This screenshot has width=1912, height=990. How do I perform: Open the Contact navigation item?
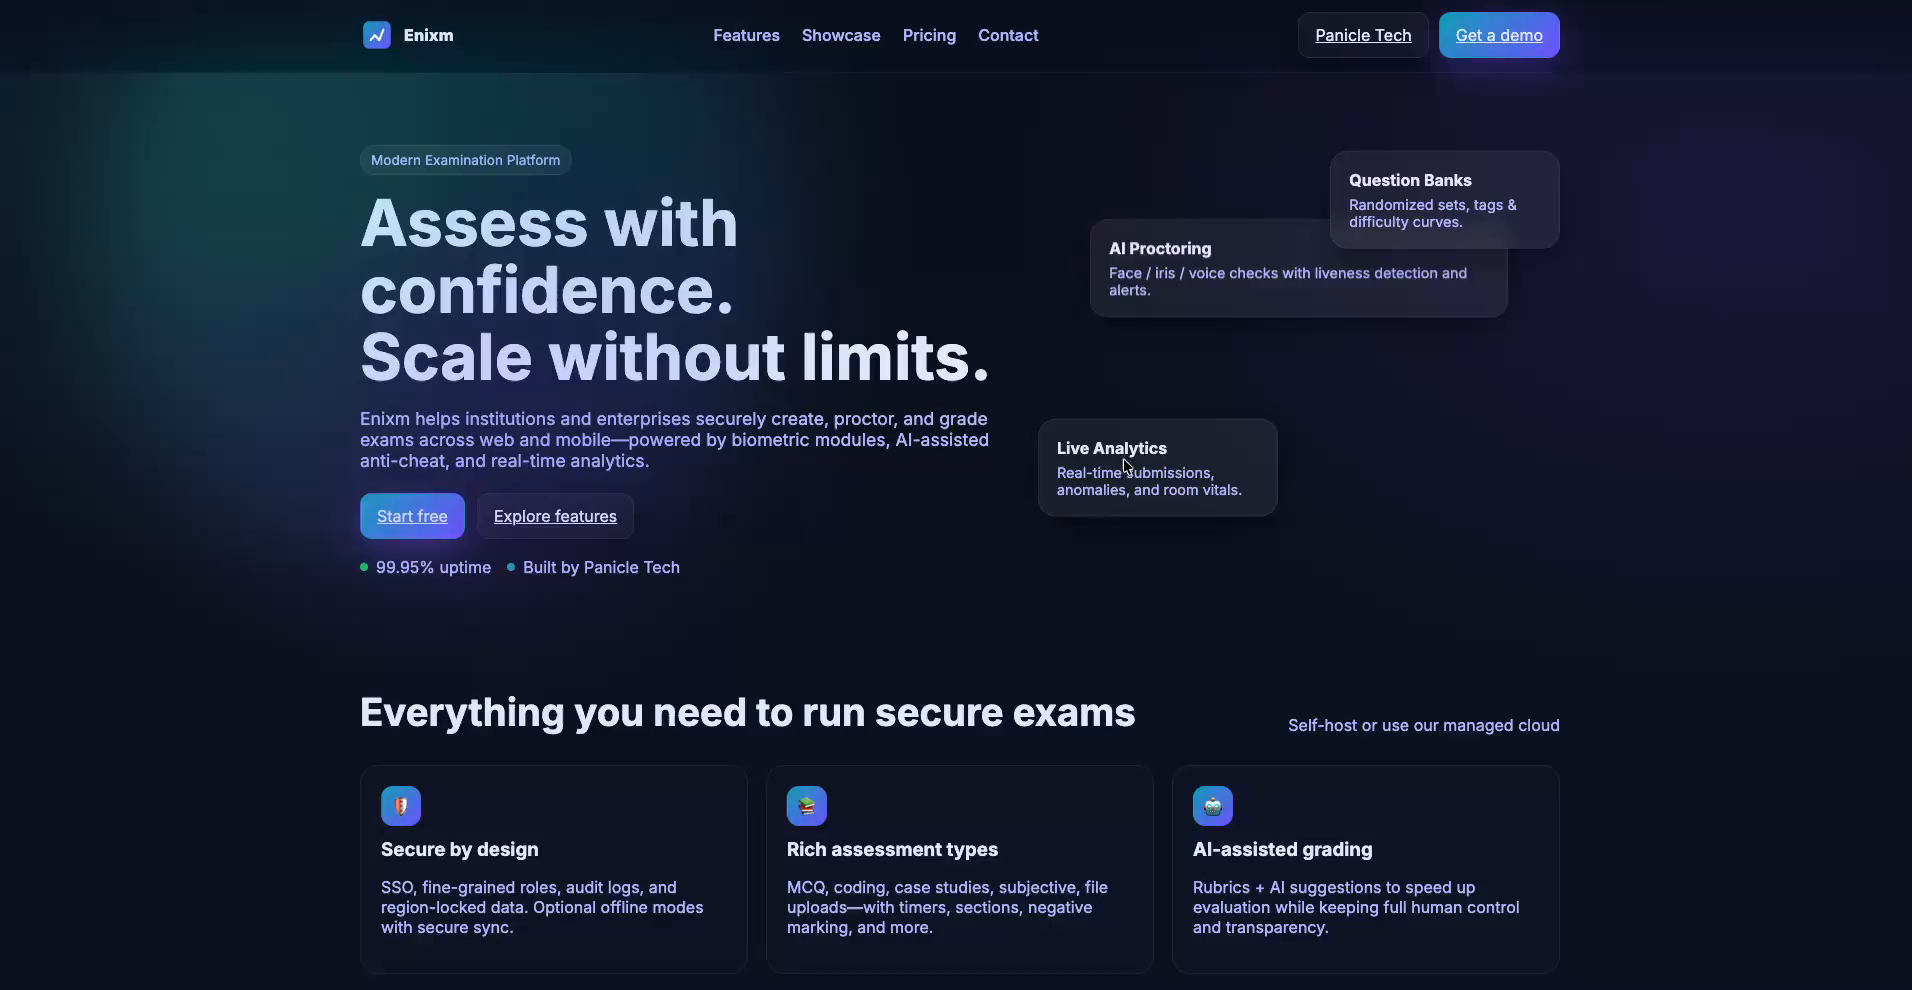(x=1008, y=35)
